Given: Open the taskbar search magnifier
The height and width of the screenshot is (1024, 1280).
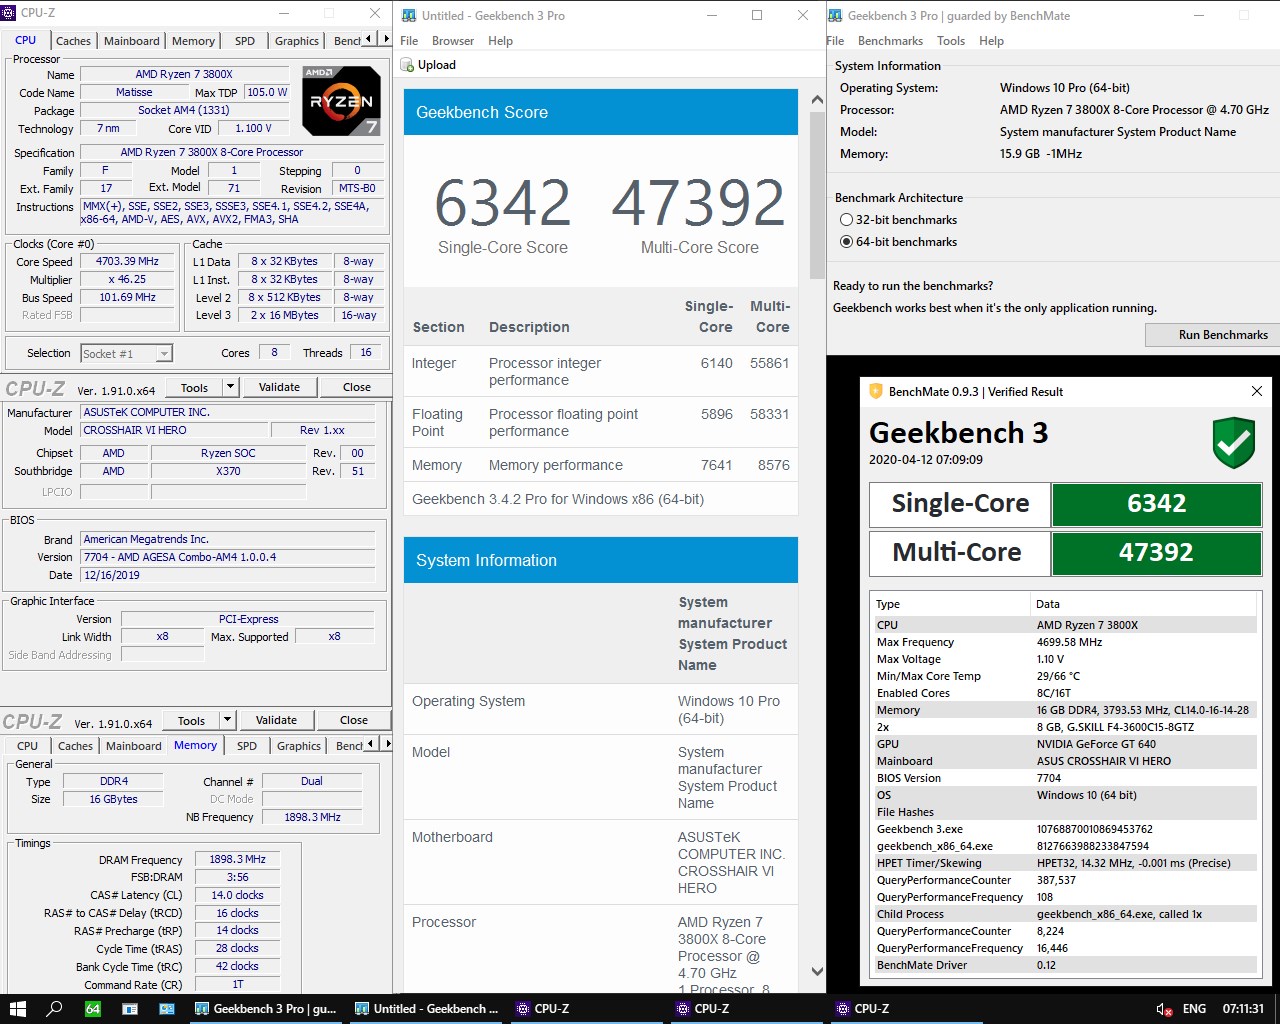Looking at the screenshot, I should pos(55,1008).
